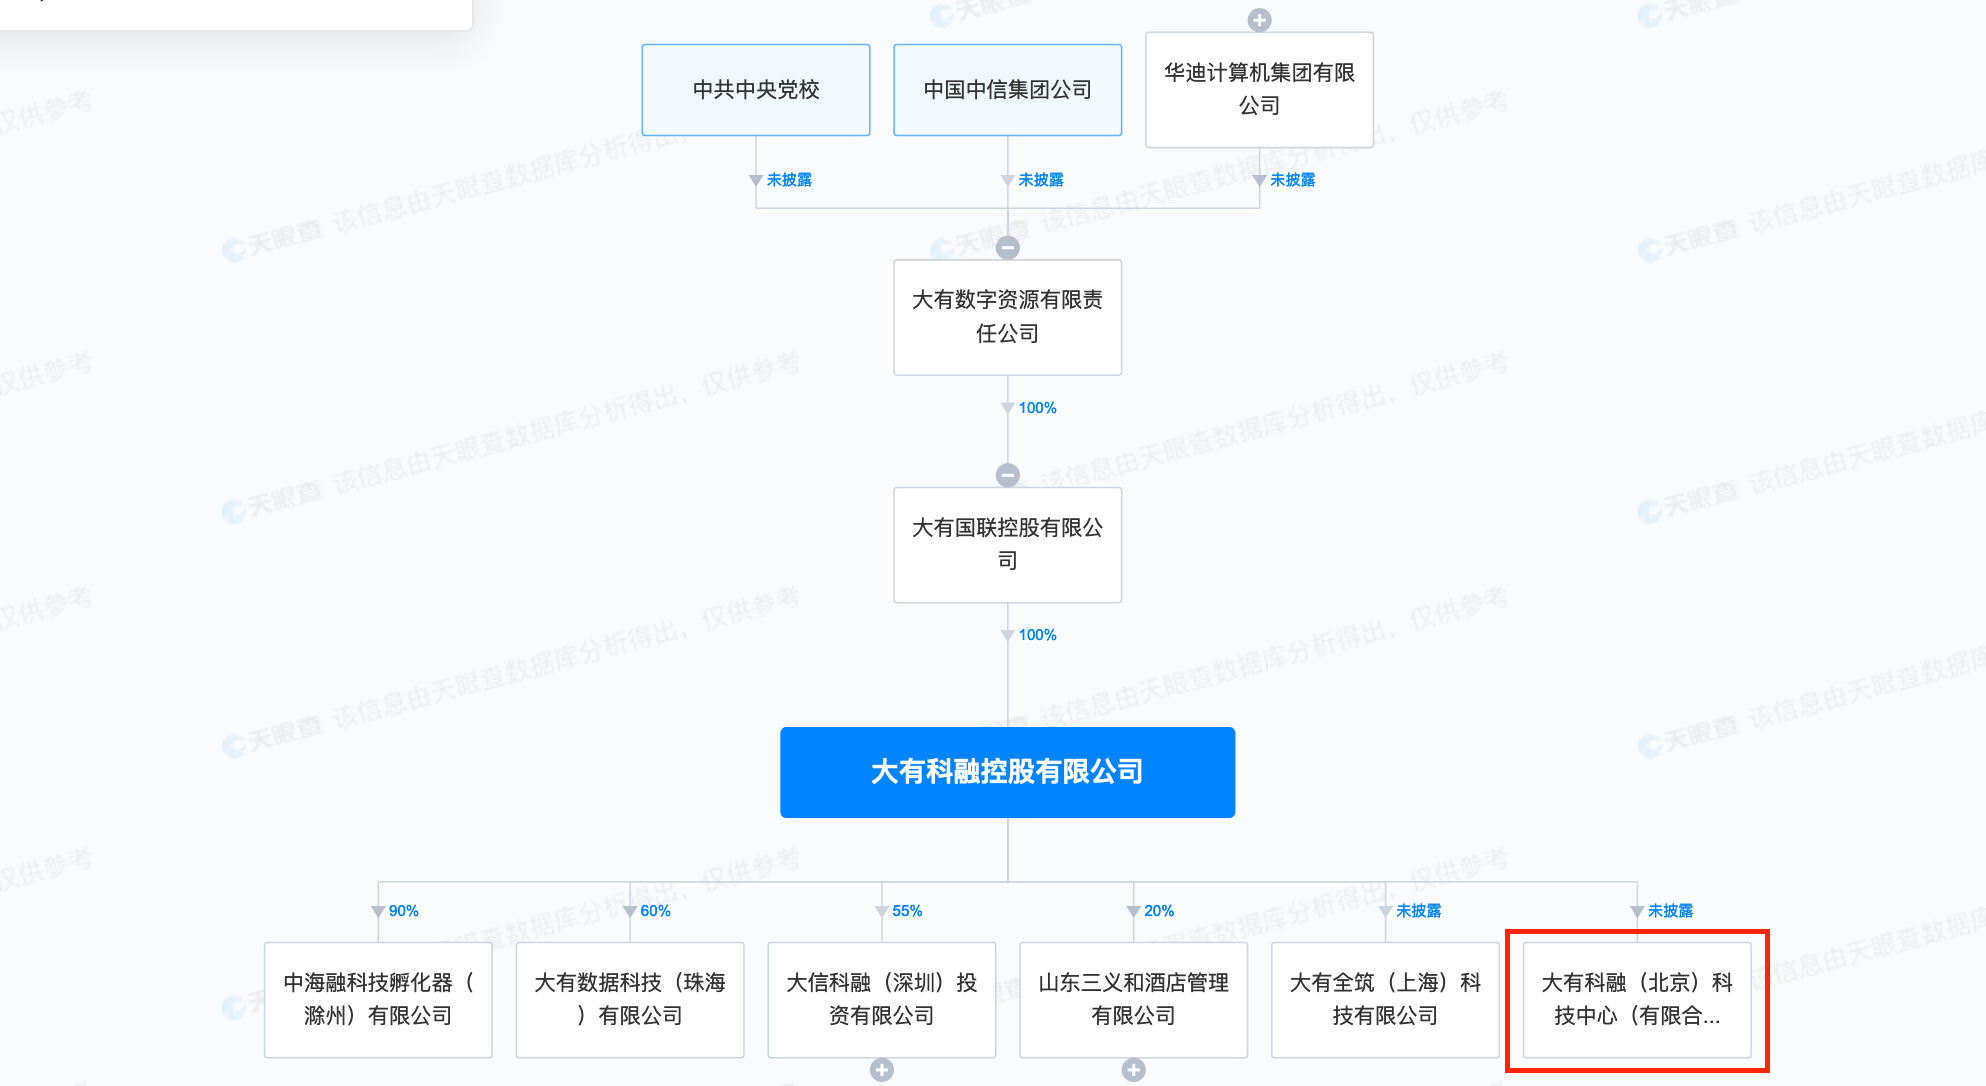The width and height of the screenshot is (1986, 1086).
Task: Select the central 大有科融控股有限公司 blue node
Action: coord(1007,772)
